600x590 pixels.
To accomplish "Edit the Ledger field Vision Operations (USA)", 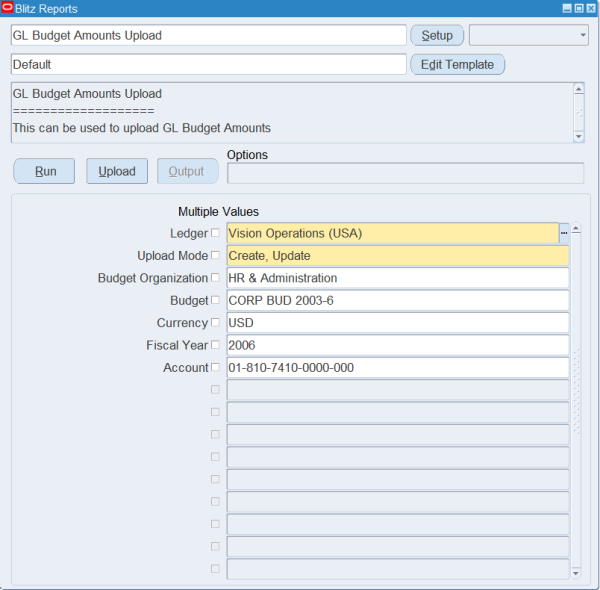I will tap(393, 233).
